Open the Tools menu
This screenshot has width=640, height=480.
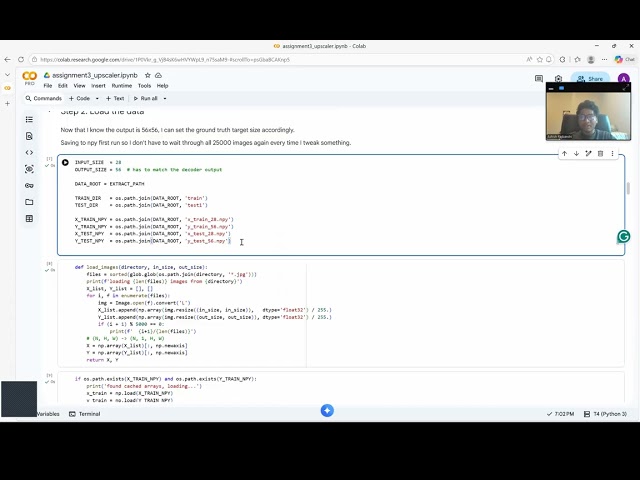click(x=144, y=86)
